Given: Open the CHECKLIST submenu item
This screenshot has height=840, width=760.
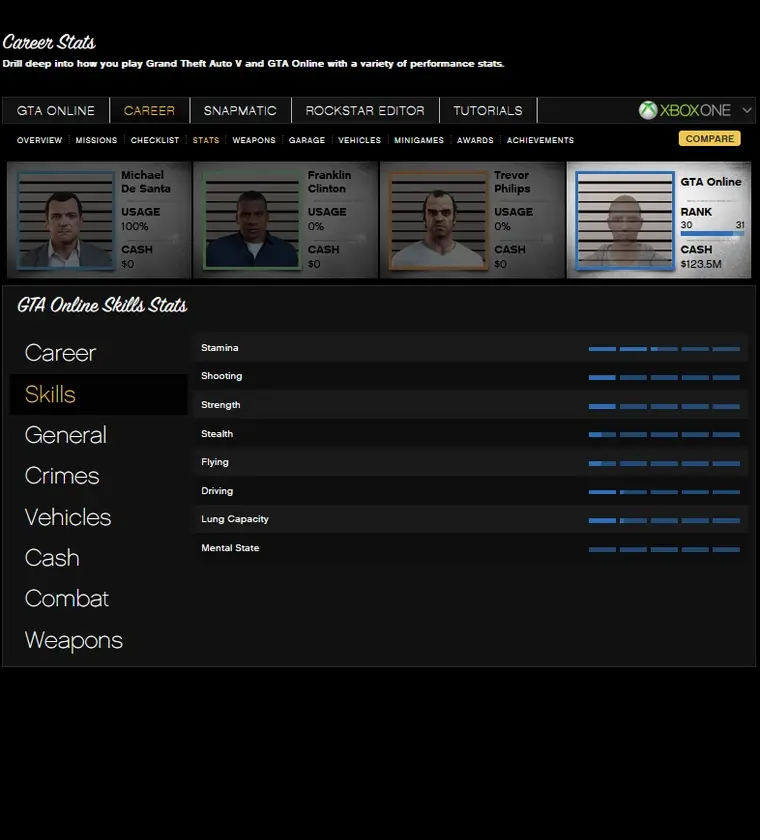Looking at the screenshot, I should pyautogui.click(x=155, y=140).
